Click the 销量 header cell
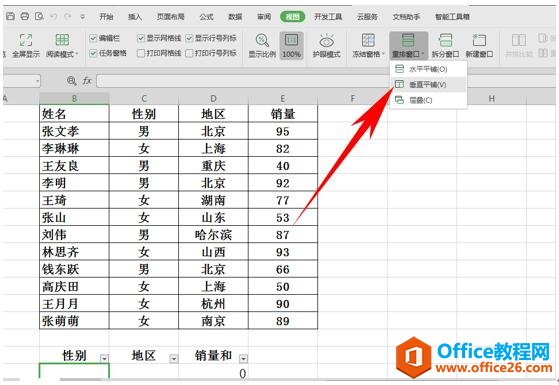Image resolution: width=559 pixels, height=385 pixels. (x=283, y=114)
